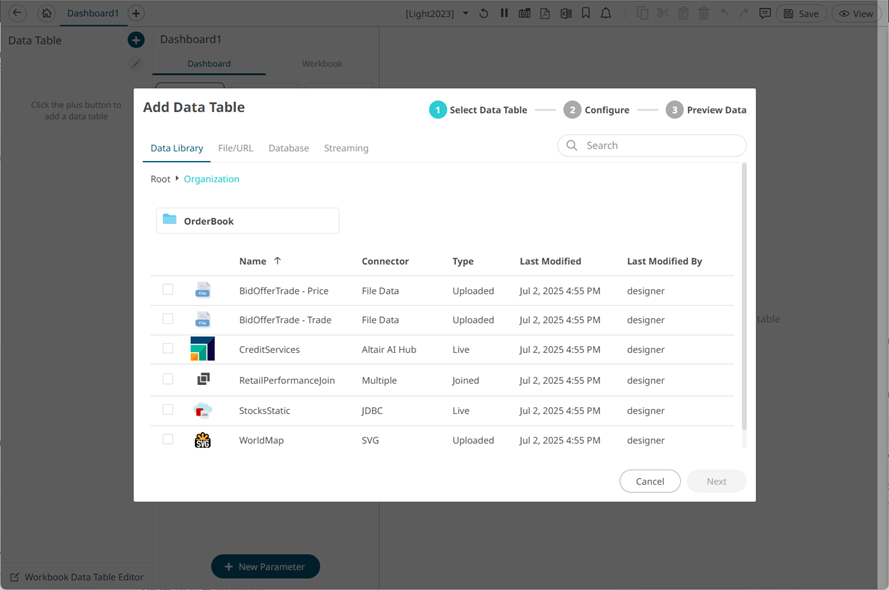Screen dimensions: 889x590
Task: Sort by Name column arrow
Action: [x=277, y=261]
